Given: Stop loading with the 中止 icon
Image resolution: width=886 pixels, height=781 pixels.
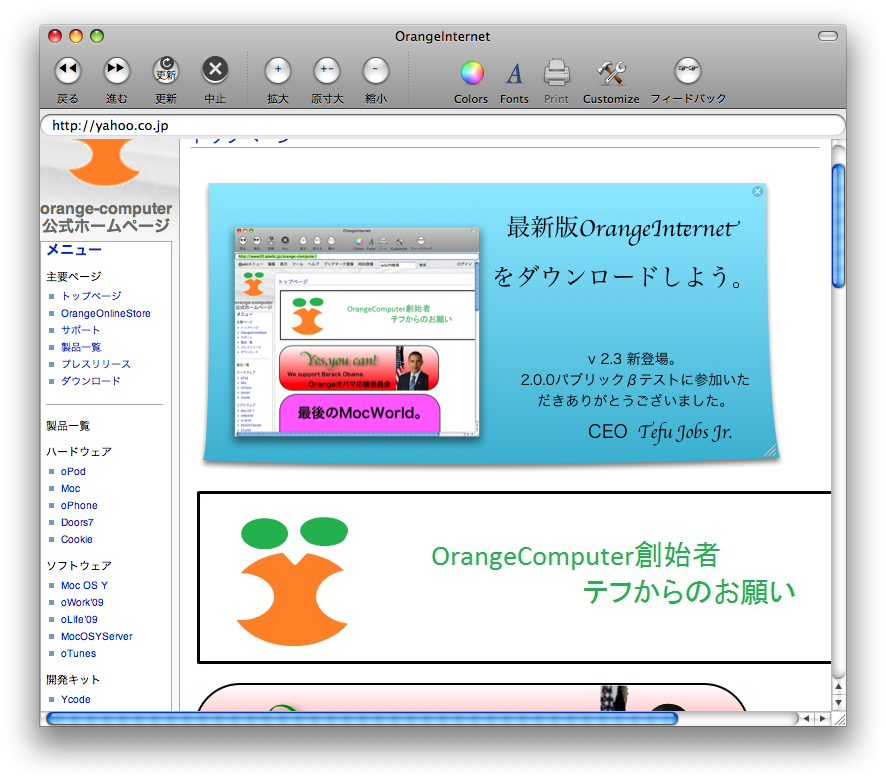Looking at the screenshot, I should [215, 70].
